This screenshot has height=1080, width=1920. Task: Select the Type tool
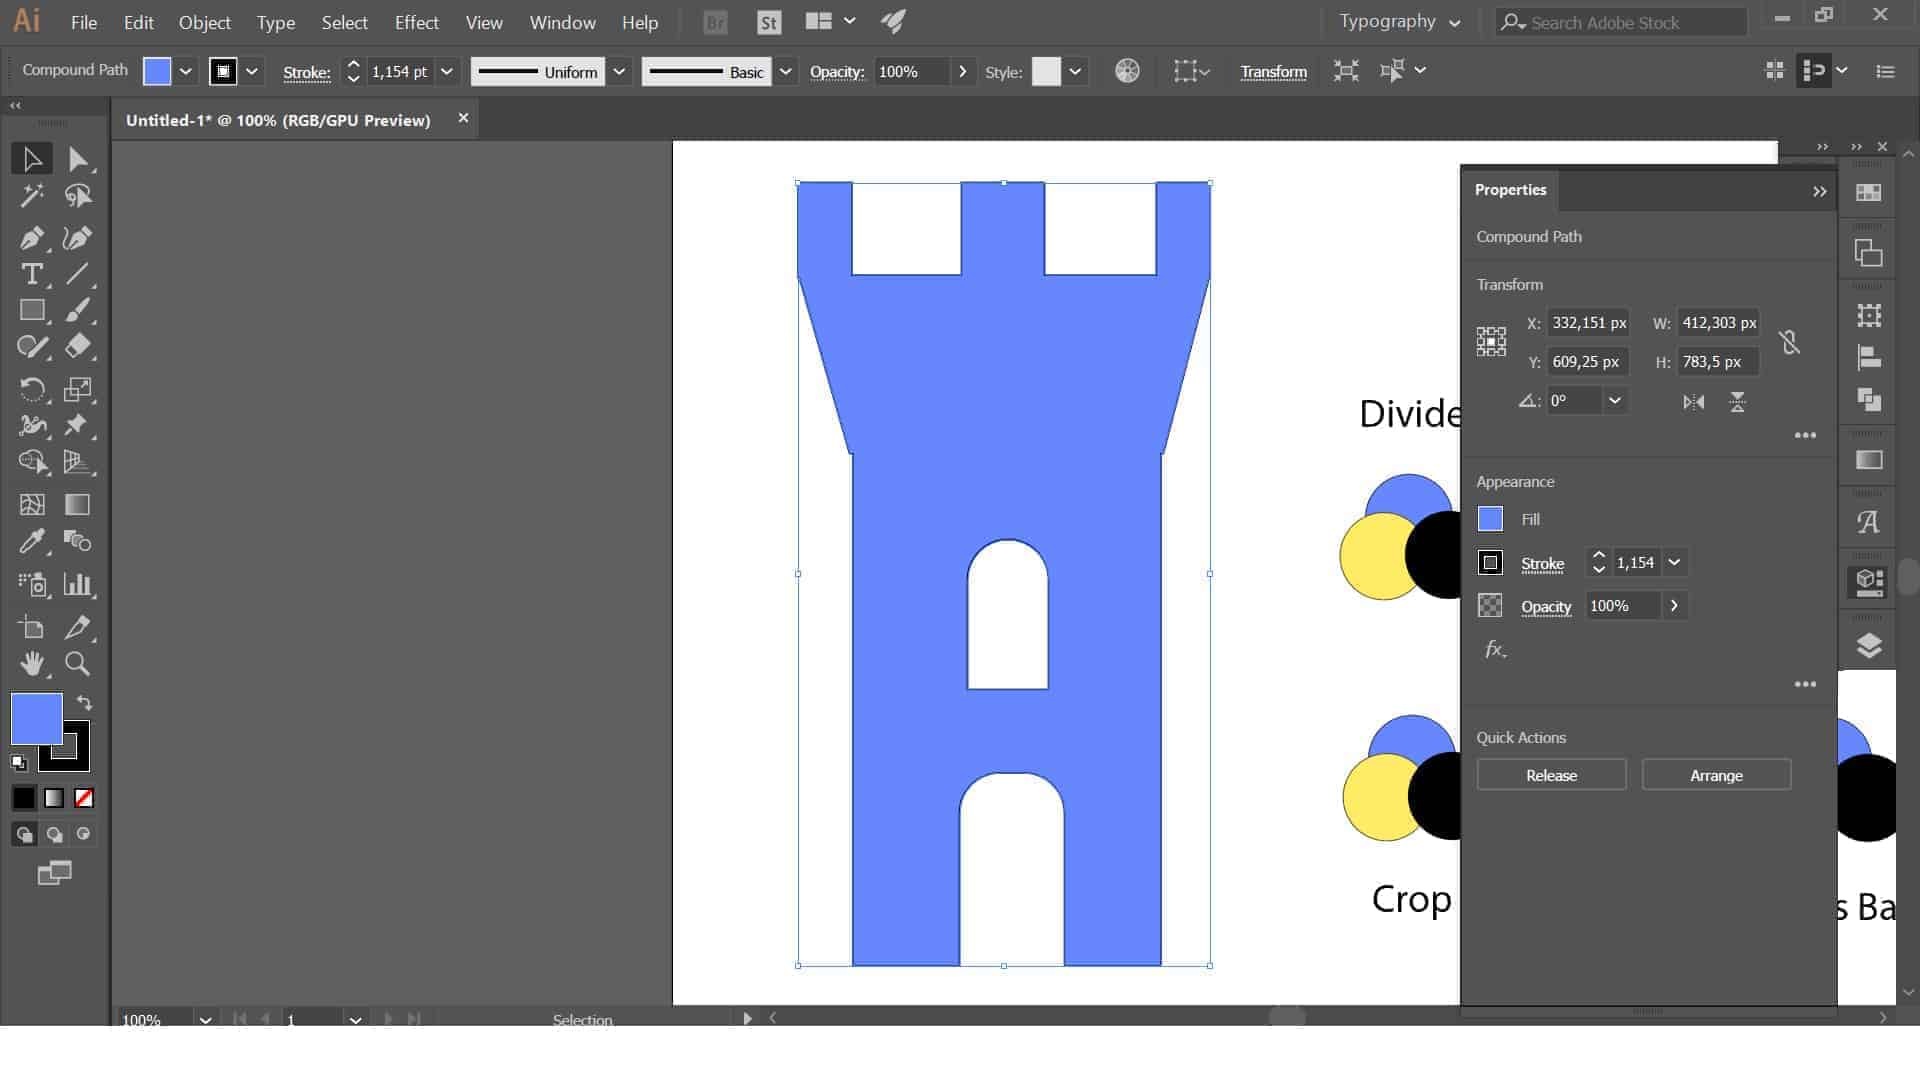[x=32, y=274]
